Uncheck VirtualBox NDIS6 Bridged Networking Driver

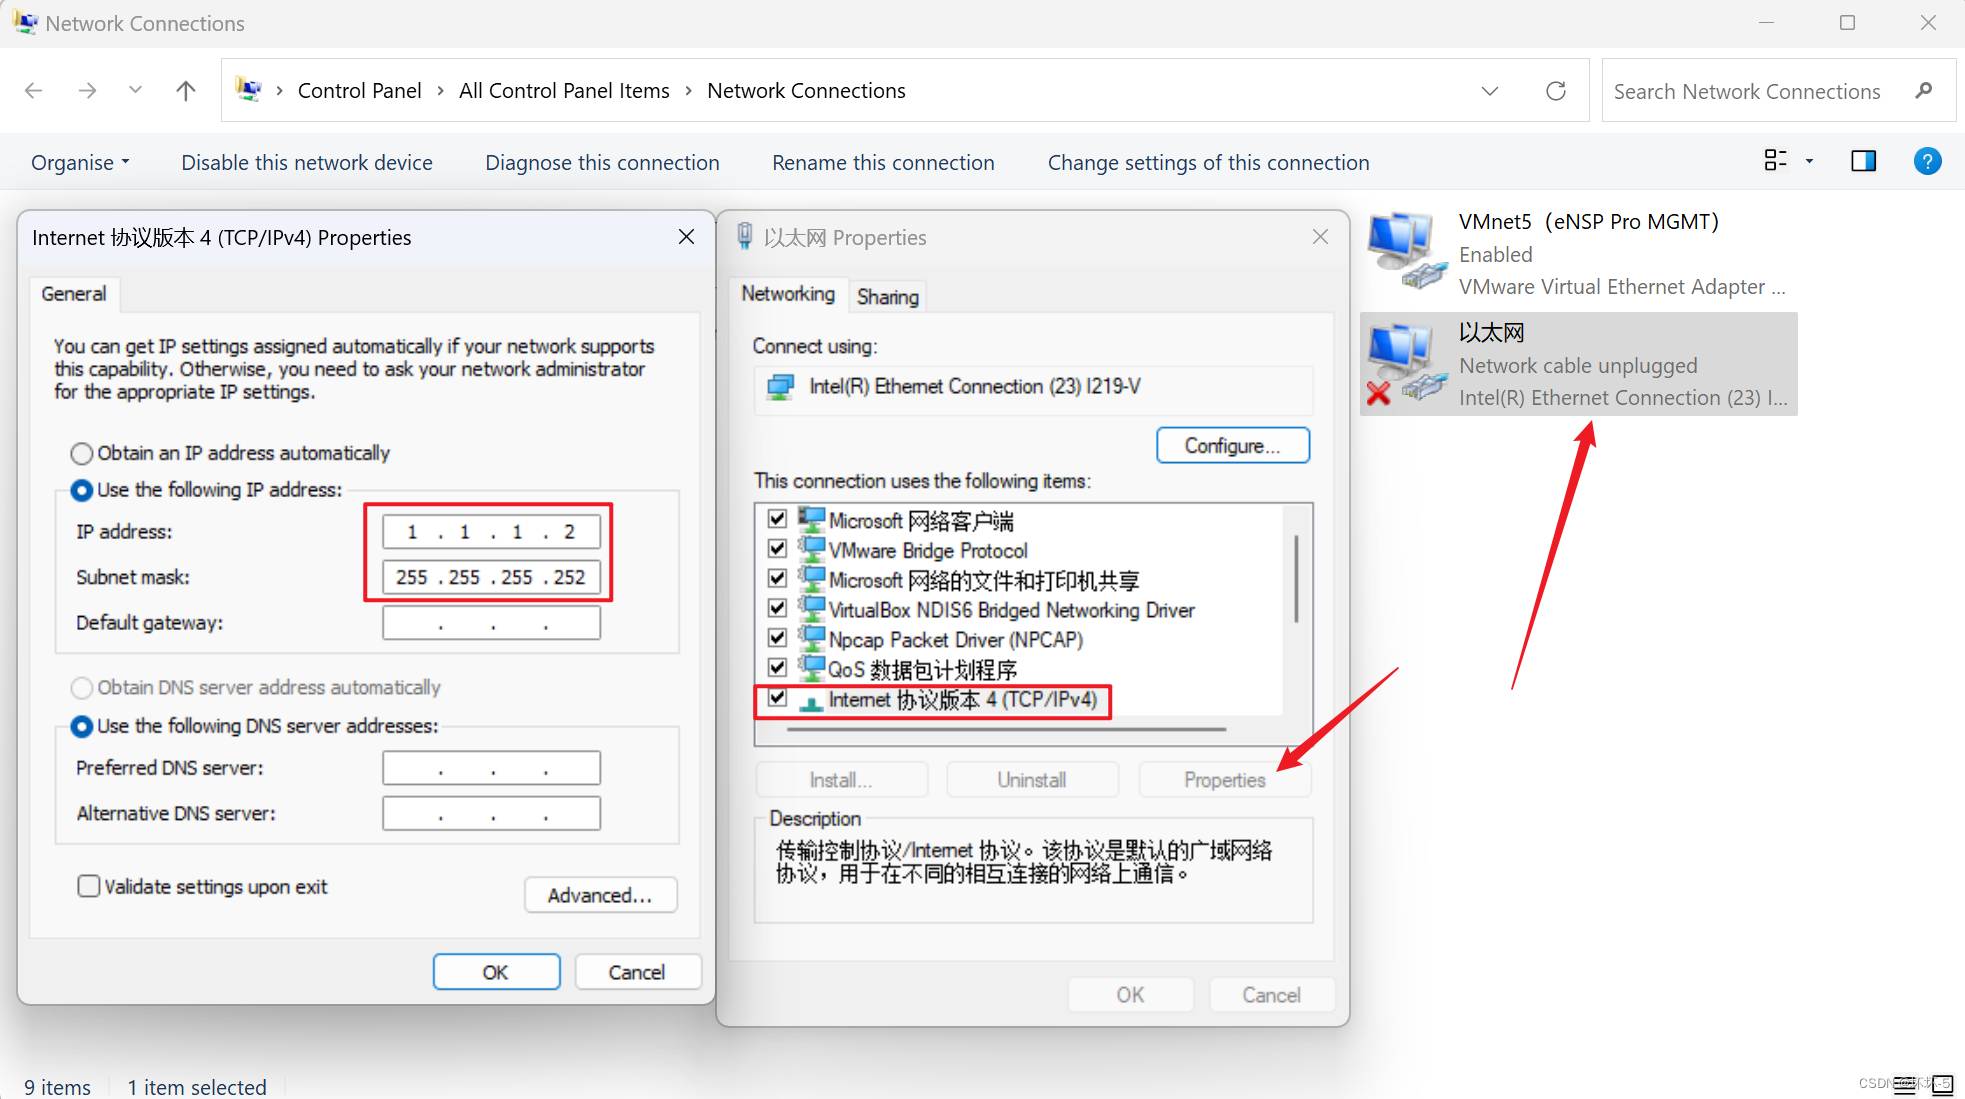click(777, 608)
